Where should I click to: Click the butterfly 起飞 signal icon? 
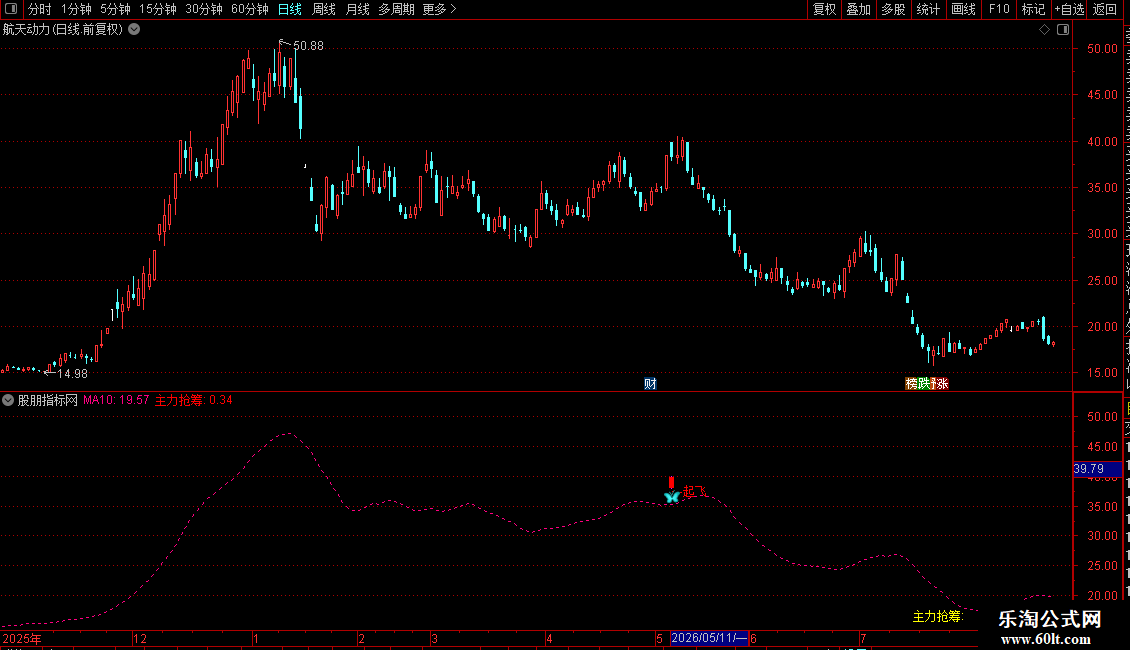tap(672, 497)
